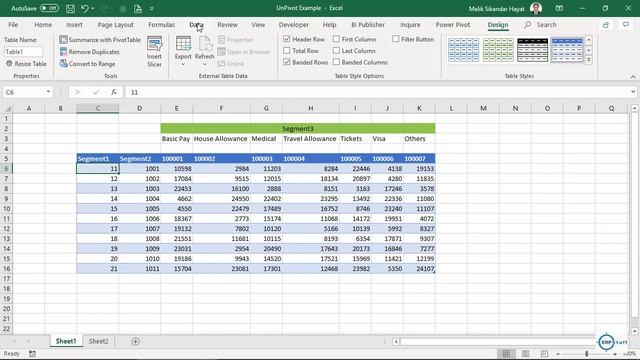
Task: Click the Ribbon Display Options icon
Action: coord(559,8)
